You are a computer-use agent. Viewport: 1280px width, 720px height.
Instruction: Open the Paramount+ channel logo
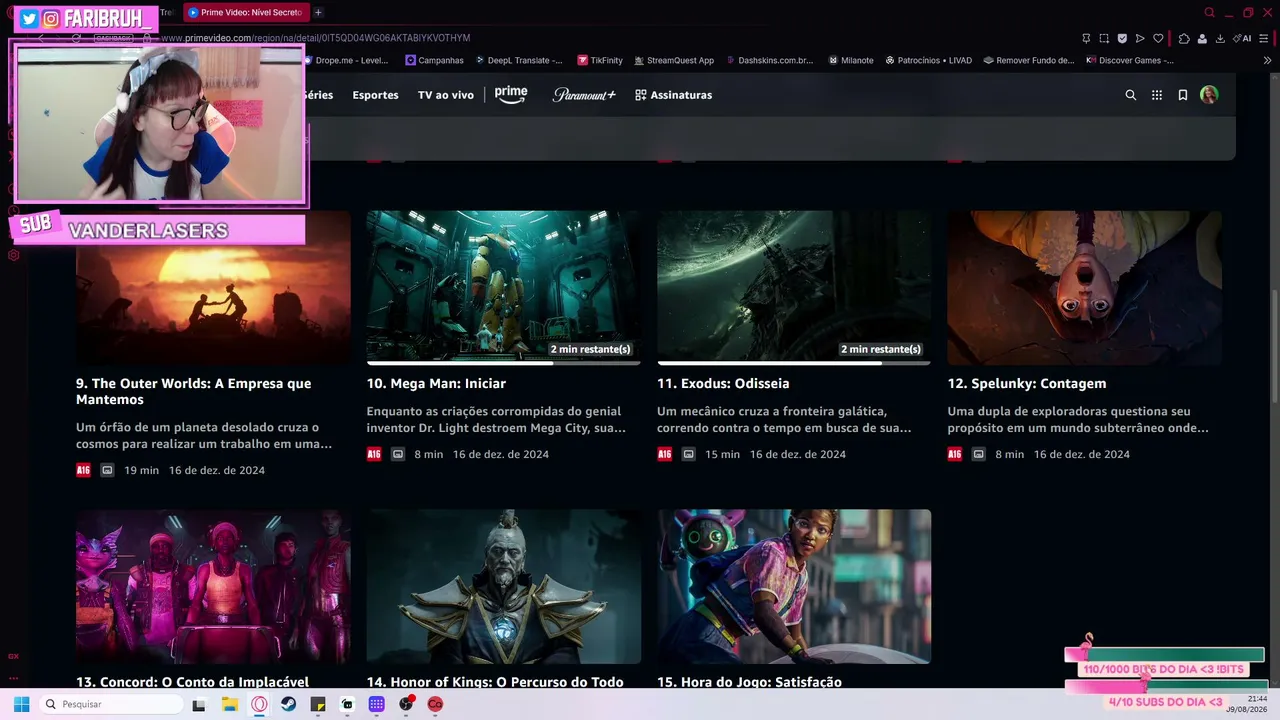click(584, 95)
